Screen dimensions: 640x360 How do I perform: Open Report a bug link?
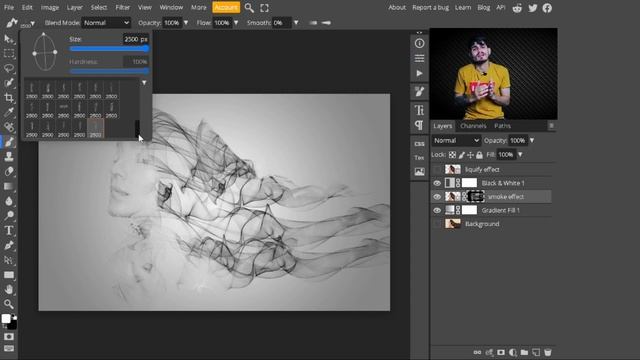click(430, 7)
